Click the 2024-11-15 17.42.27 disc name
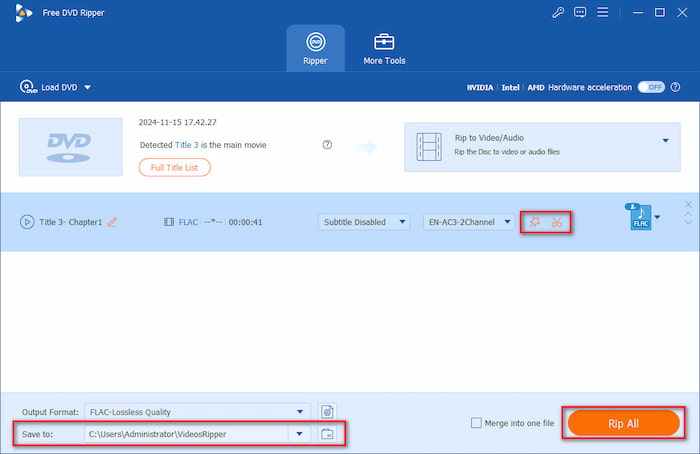The width and height of the screenshot is (700, 454). 177,122
